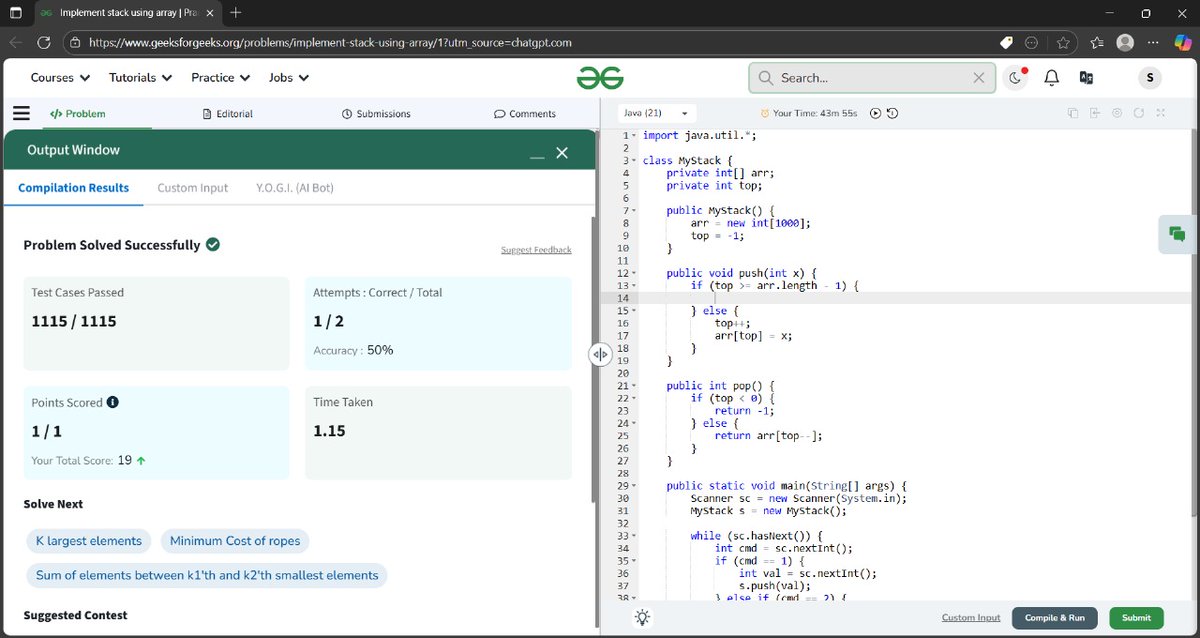Image resolution: width=1200 pixels, height=638 pixels.
Task: Expand Practice dropdown
Action: tap(220, 78)
